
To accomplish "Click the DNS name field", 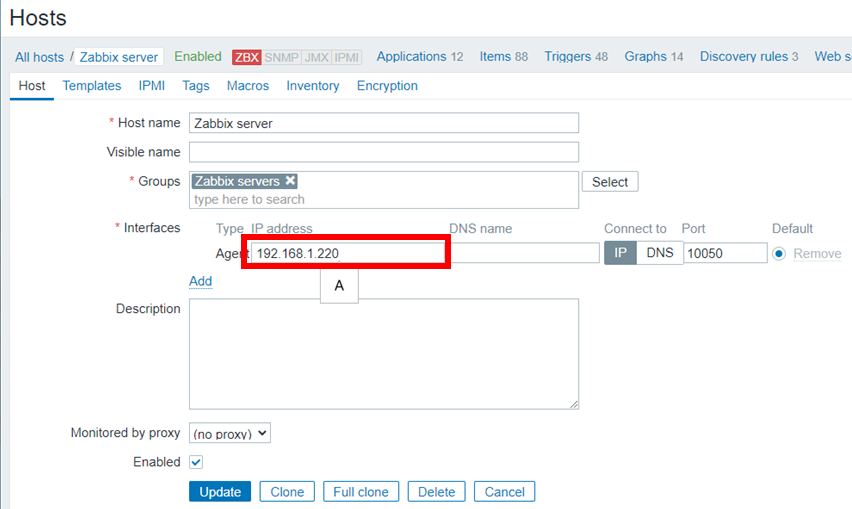I will [525, 253].
